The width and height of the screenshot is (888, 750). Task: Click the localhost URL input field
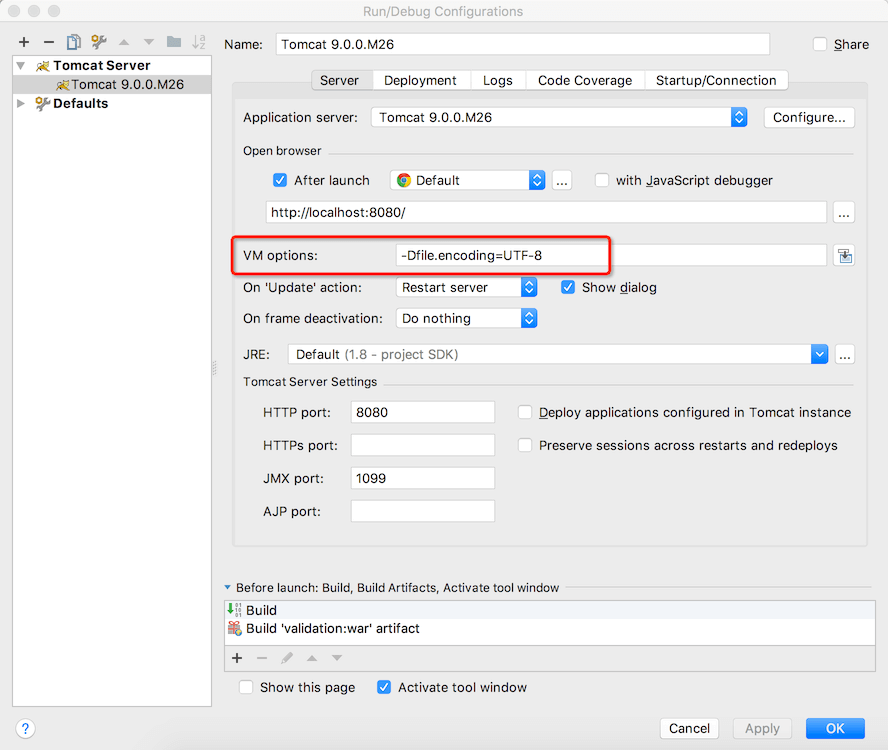pyautogui.click(x=546, y=212)
